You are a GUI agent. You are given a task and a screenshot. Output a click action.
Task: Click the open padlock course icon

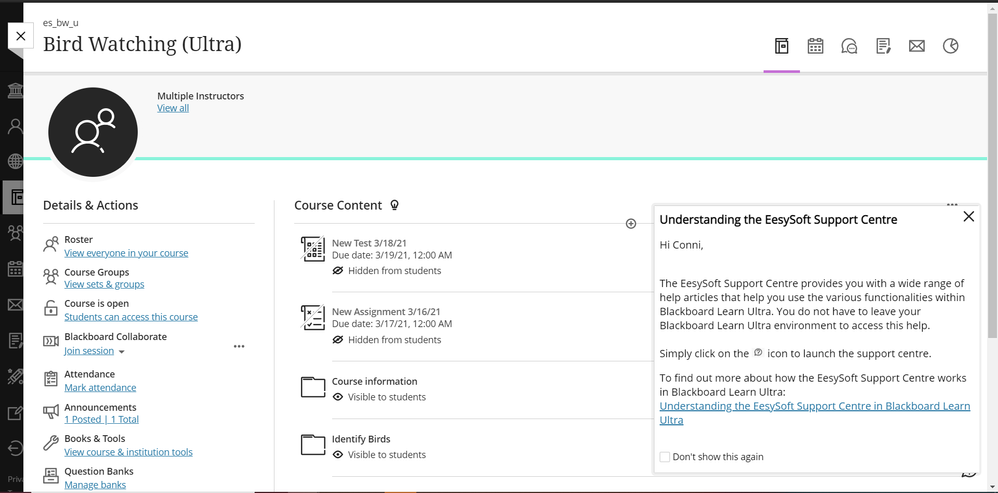(51, 309)
